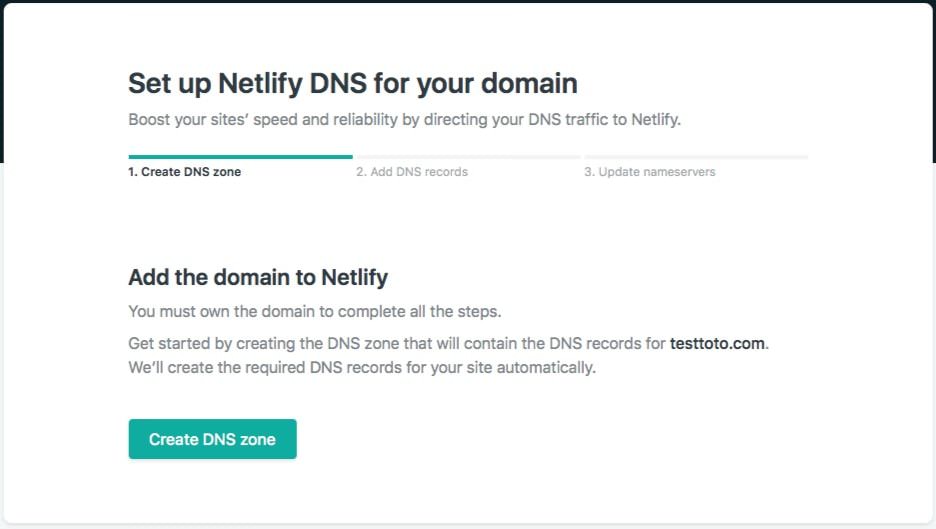The width and height of the screenshot is (936, 529).
Task: Click the gray progress bar above Add DNS records
Action: coord(468,157)
